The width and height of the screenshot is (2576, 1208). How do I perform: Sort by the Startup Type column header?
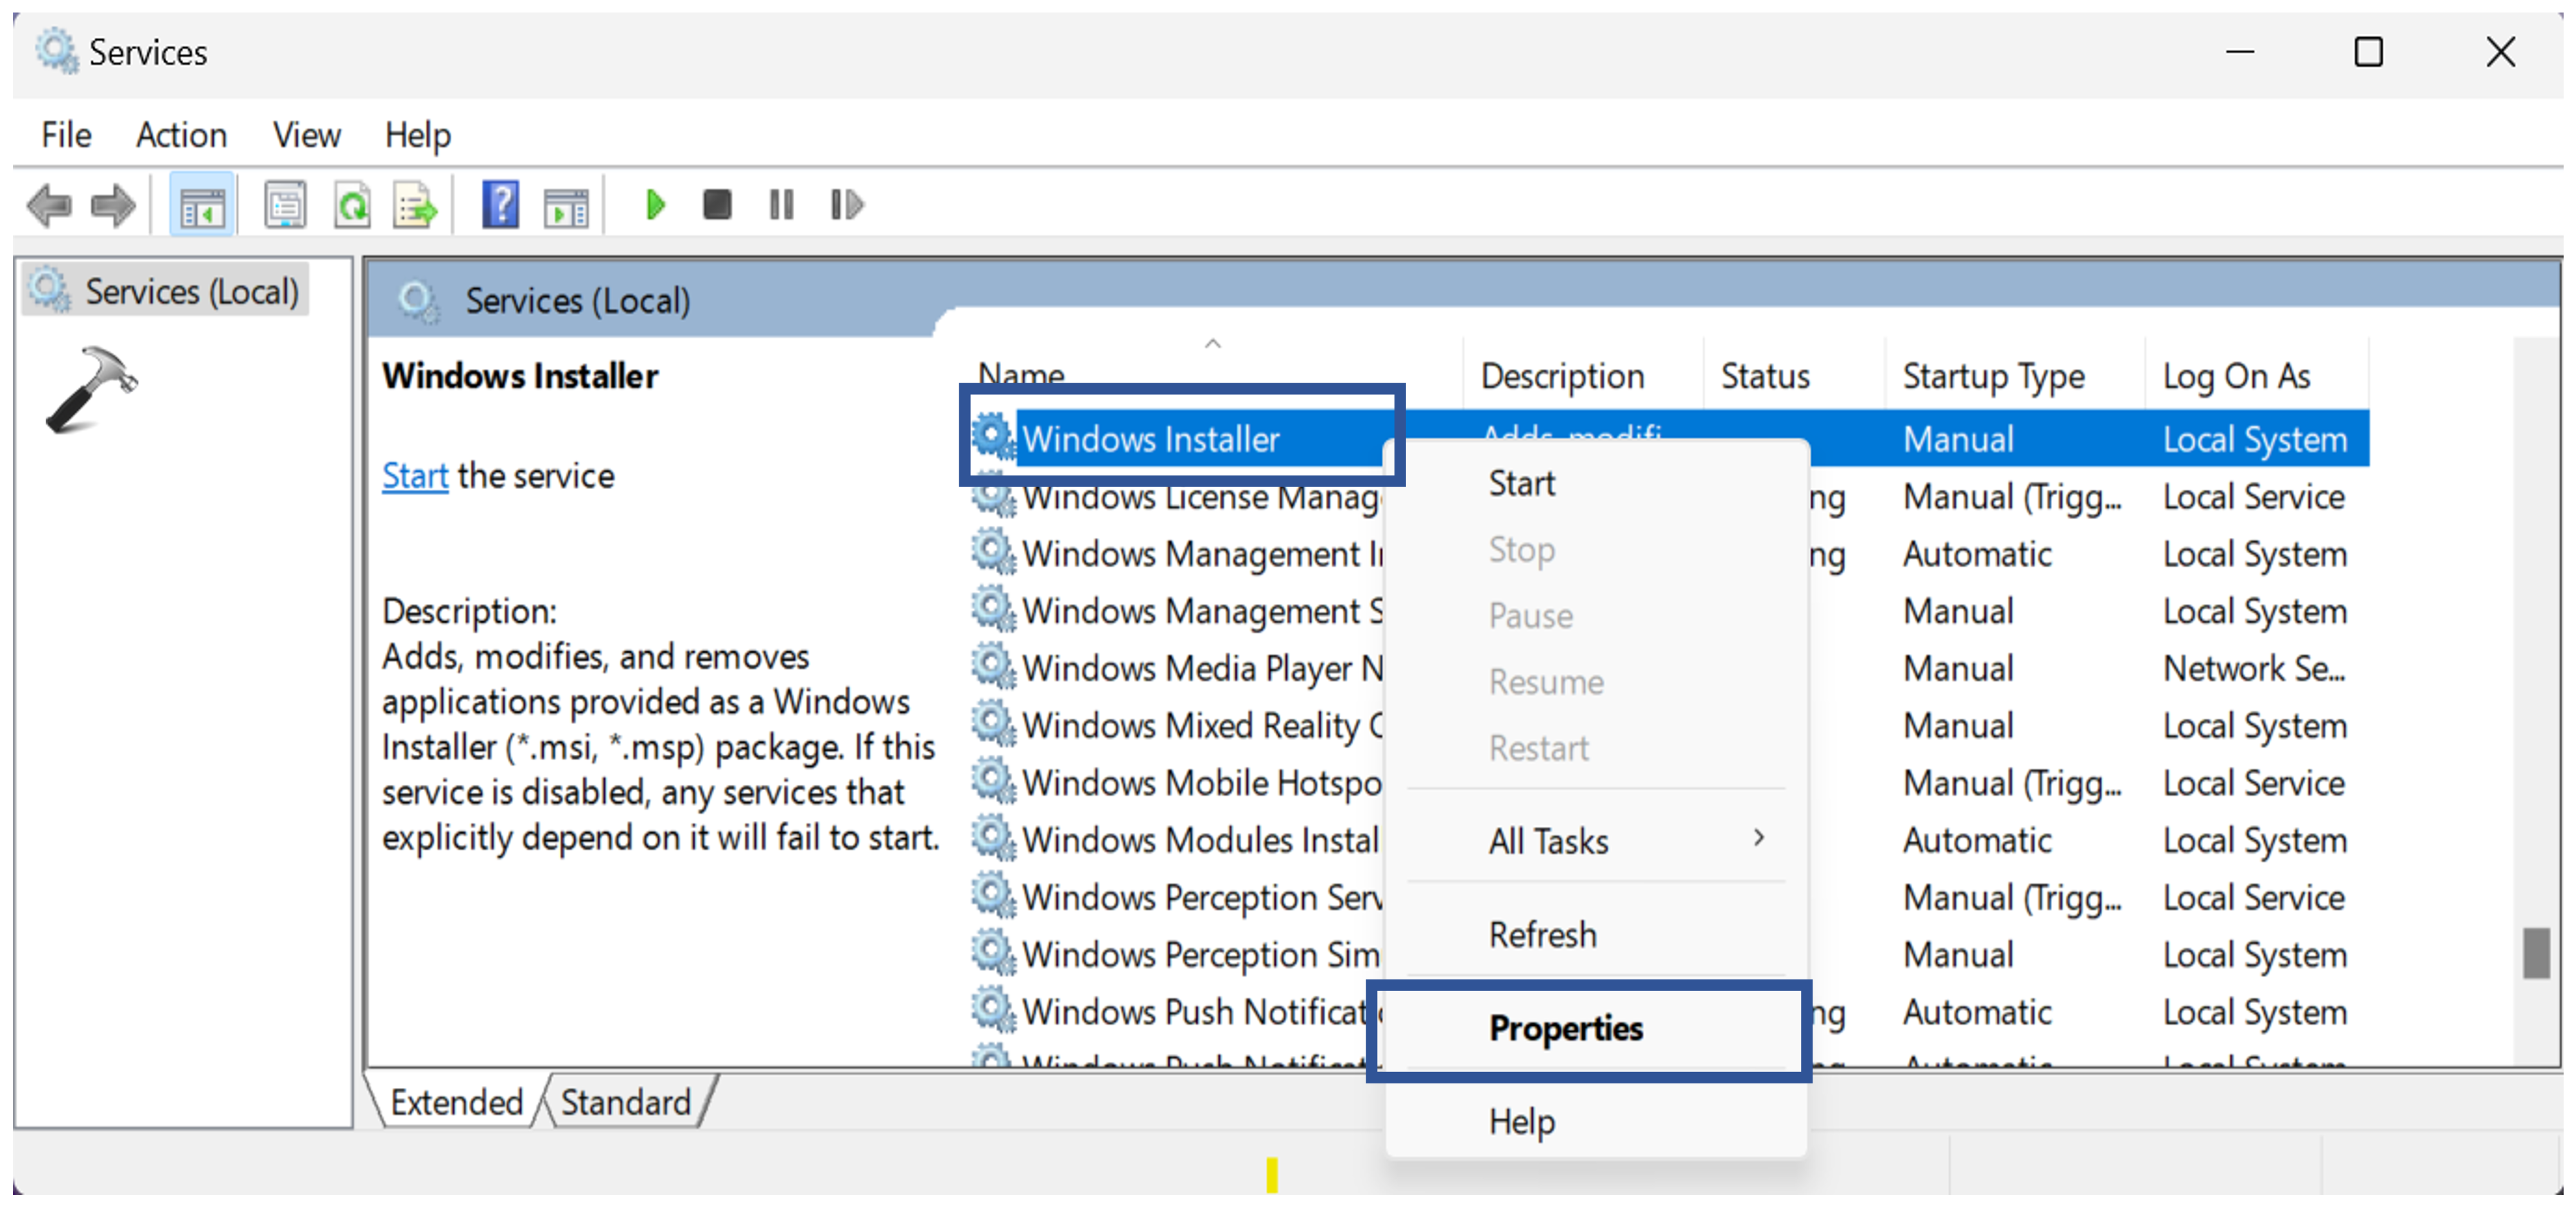(1992, 376)
